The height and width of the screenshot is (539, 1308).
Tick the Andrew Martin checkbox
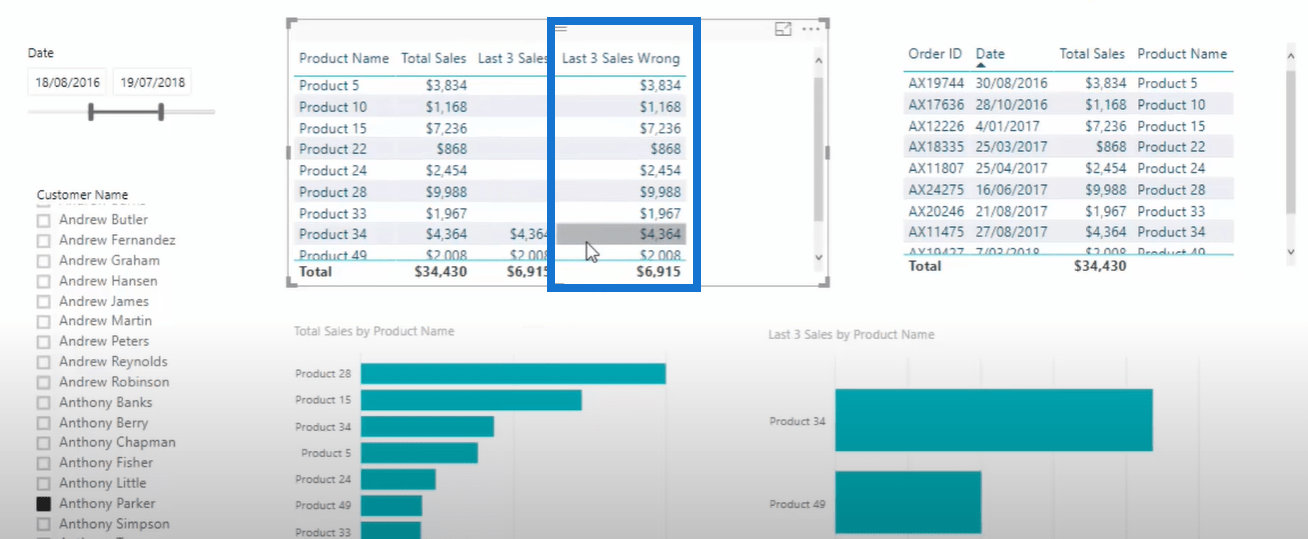coord(43,322)
